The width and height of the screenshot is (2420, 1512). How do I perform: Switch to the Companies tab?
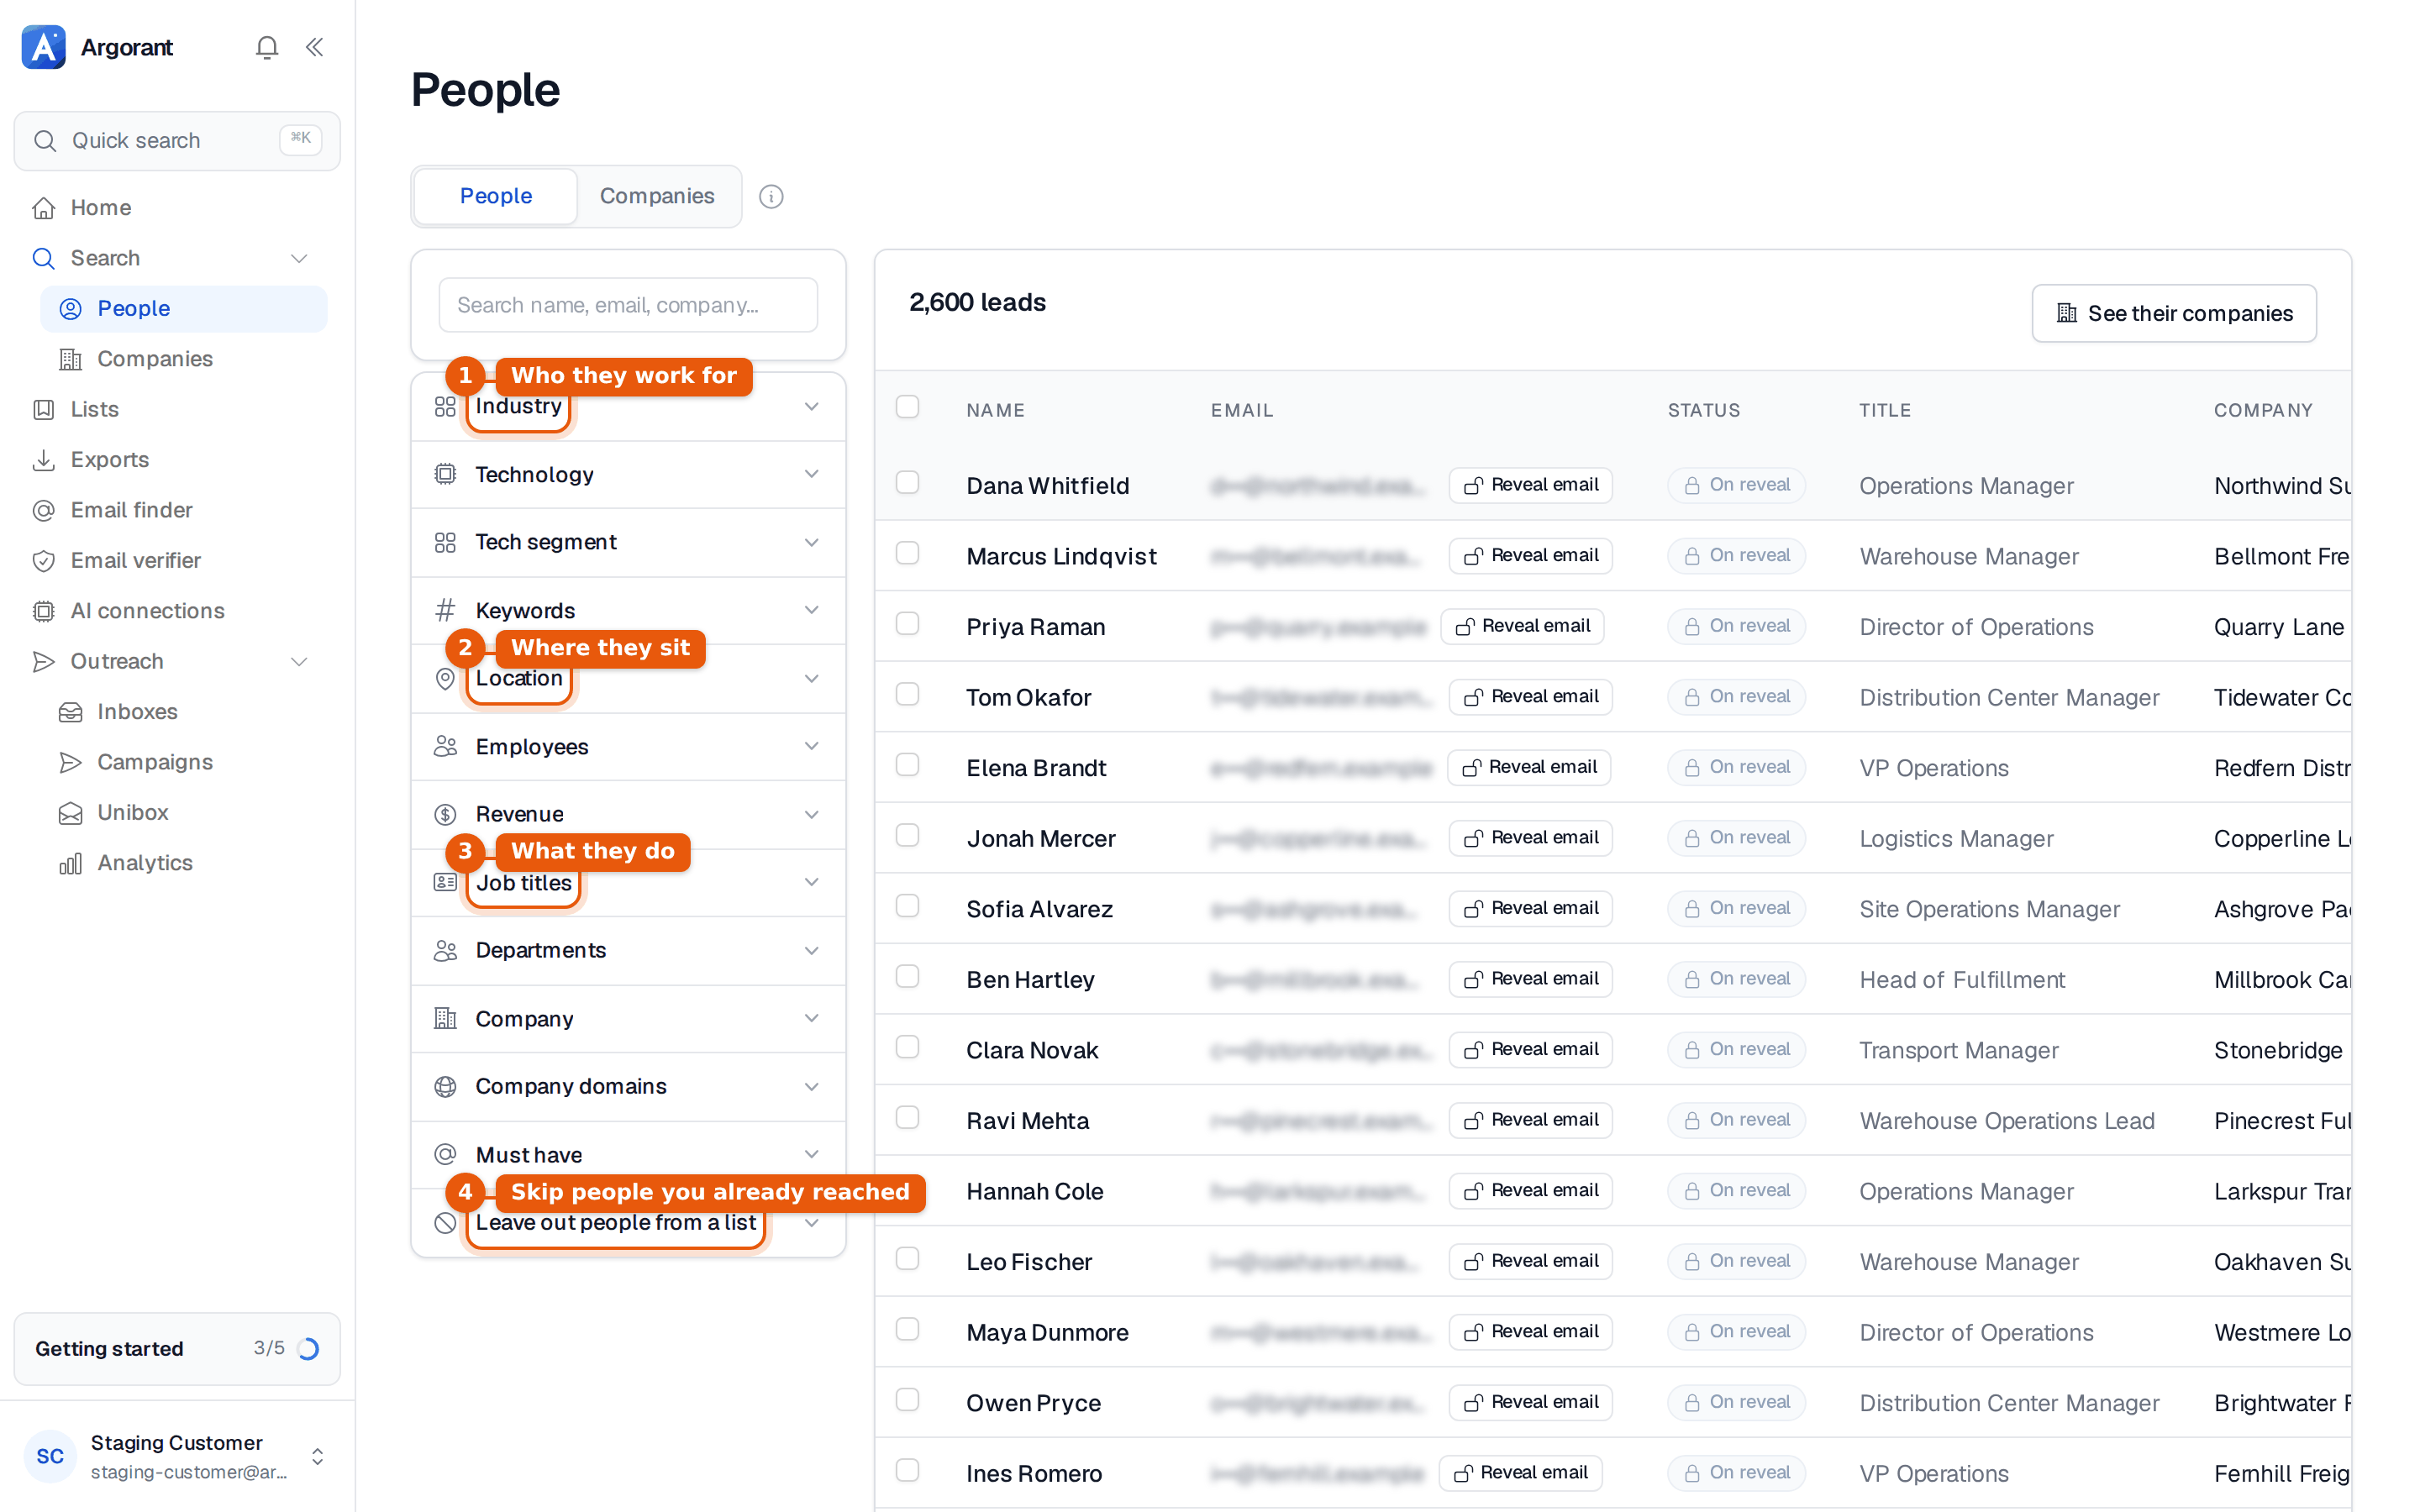coord(657,196)
